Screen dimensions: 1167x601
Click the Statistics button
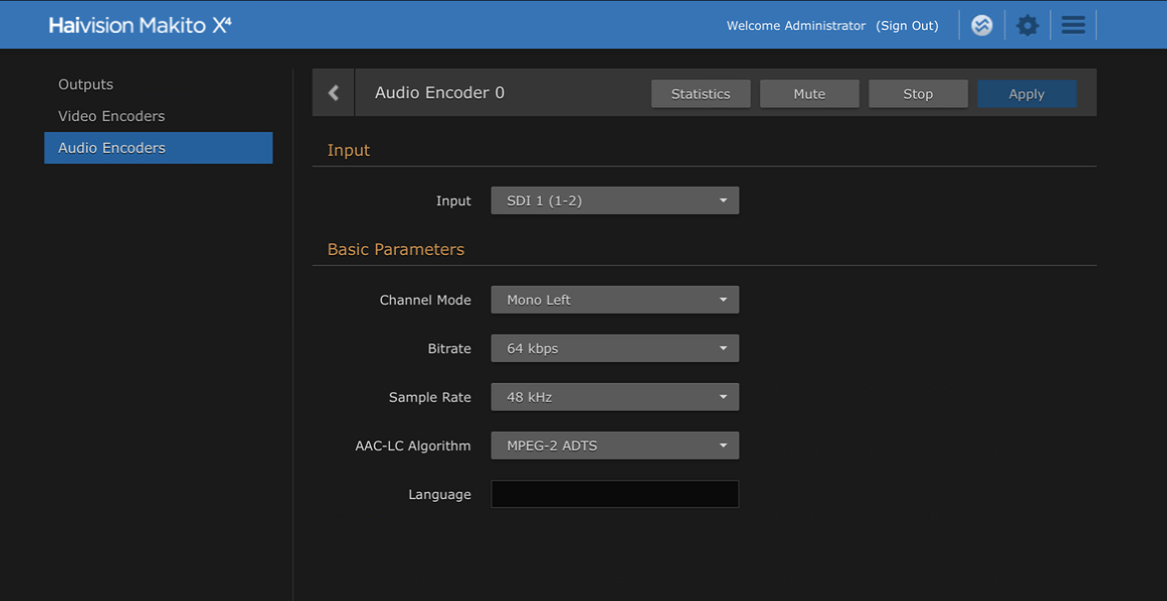tap(700, 94)
